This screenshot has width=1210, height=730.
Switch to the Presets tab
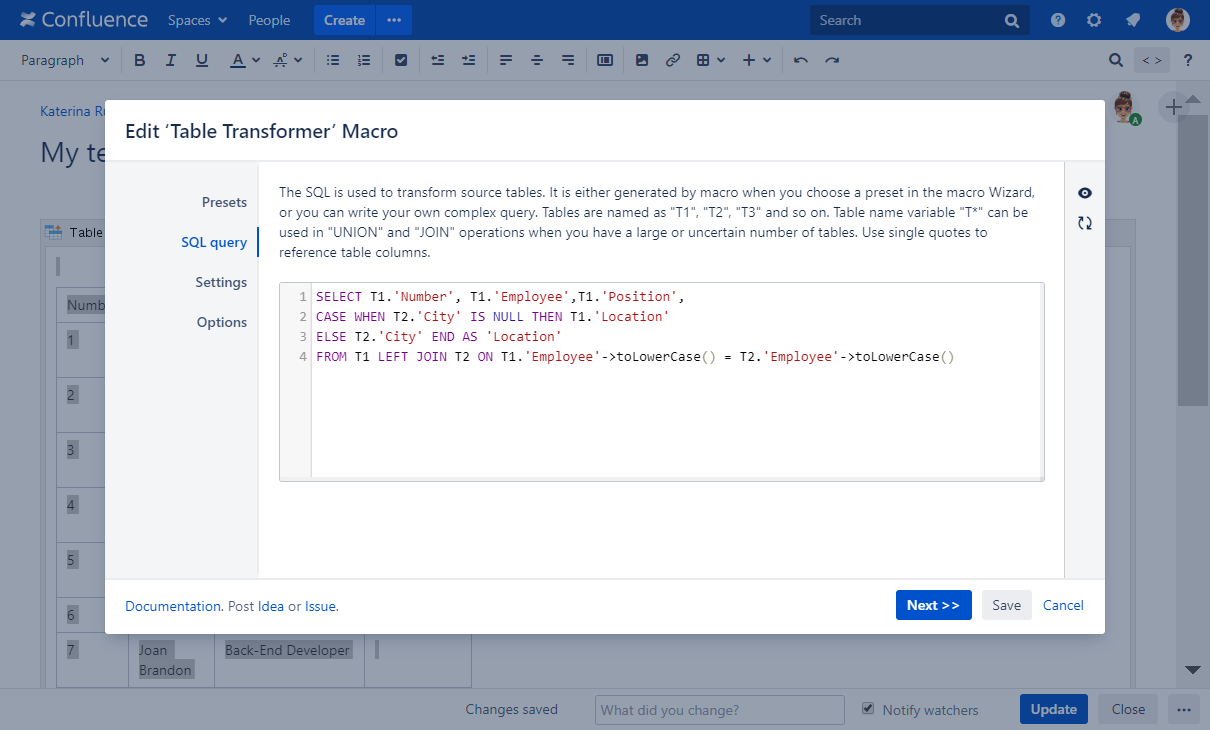(224, 202)
